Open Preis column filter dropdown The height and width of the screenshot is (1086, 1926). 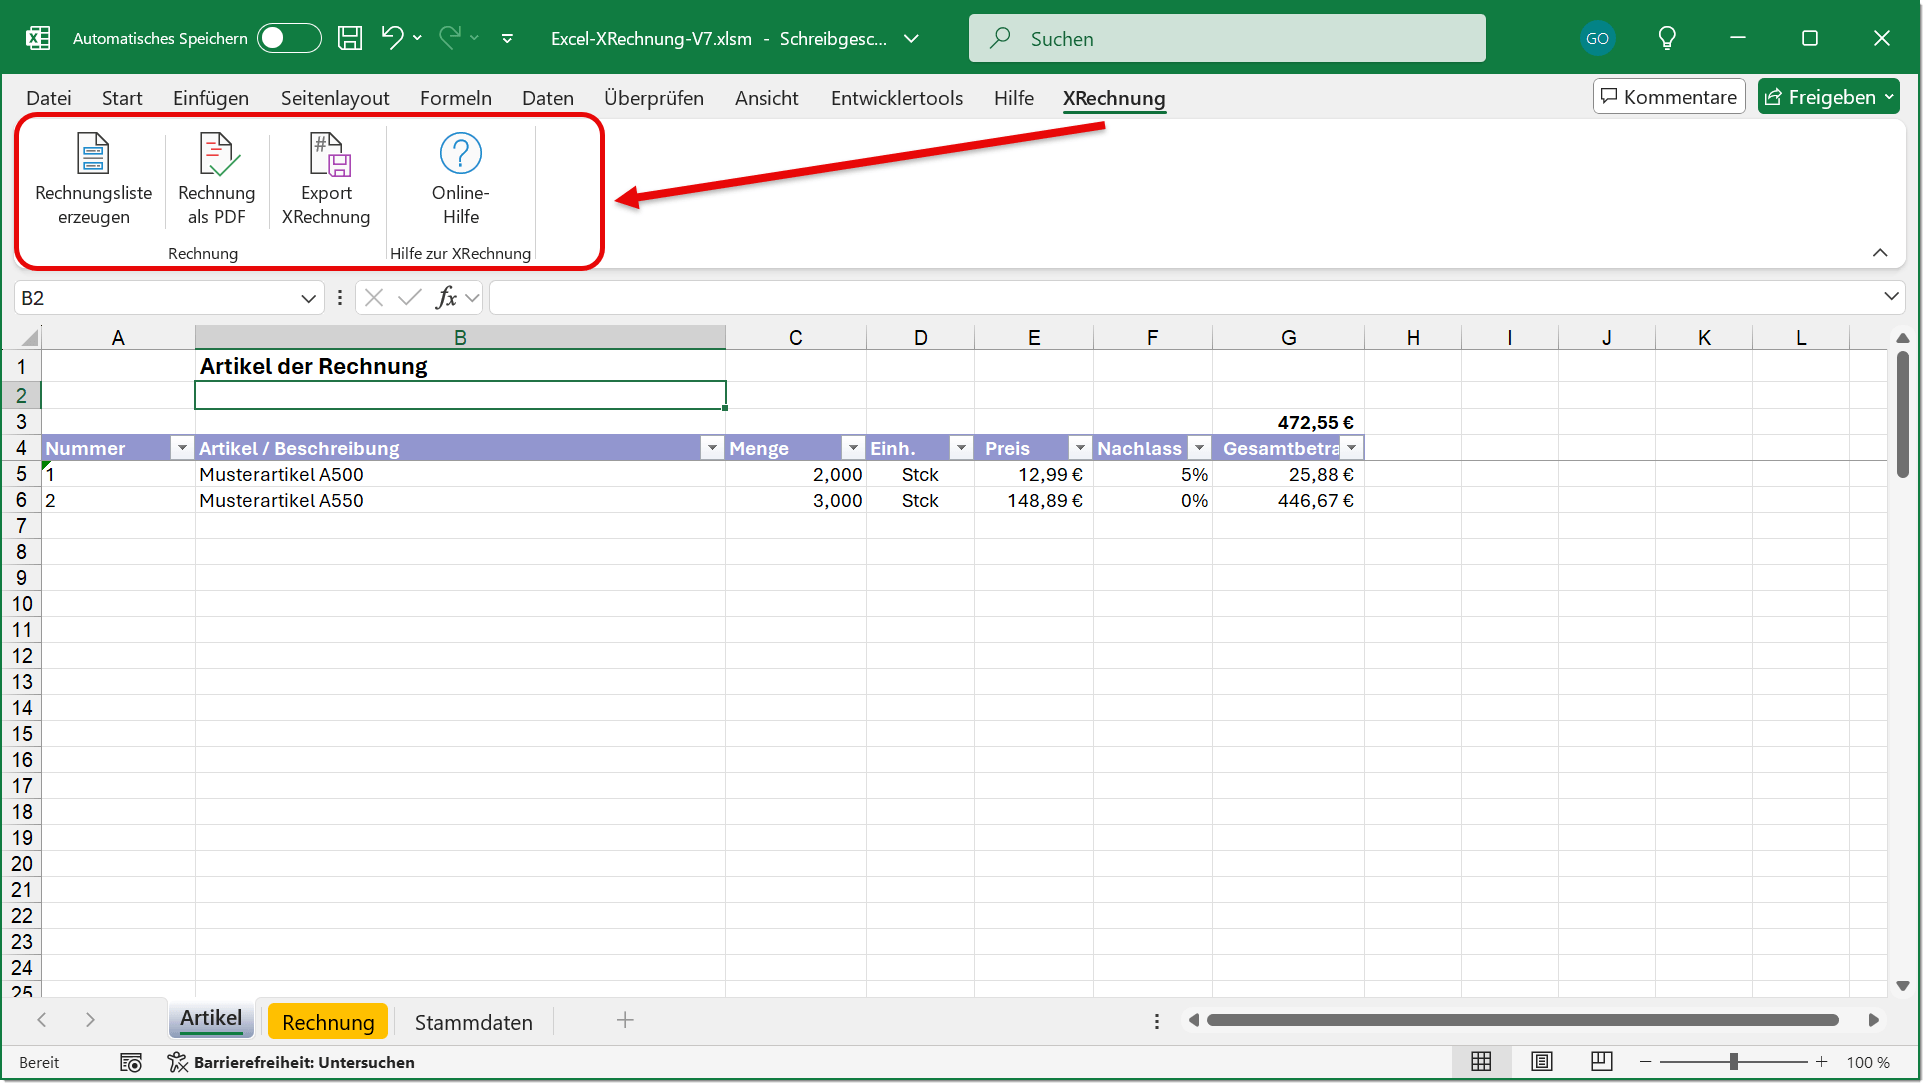[1080, 448]
